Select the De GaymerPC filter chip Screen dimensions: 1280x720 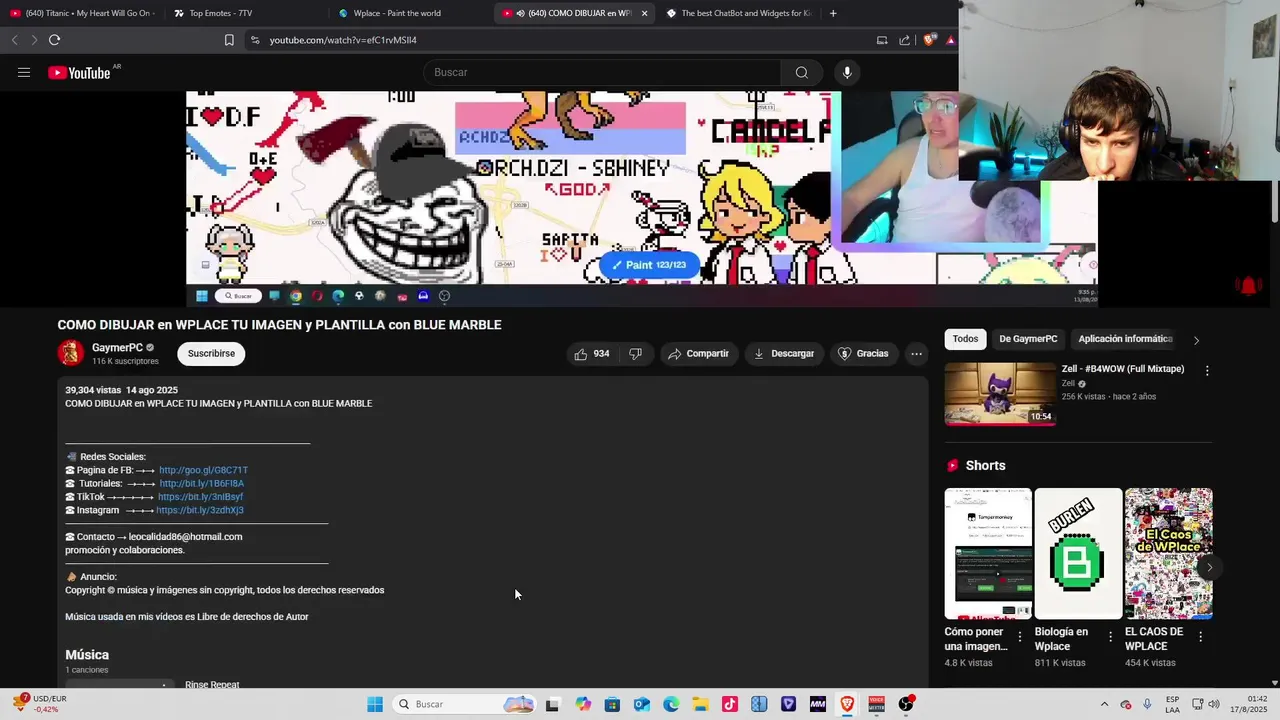(1028, 339)
